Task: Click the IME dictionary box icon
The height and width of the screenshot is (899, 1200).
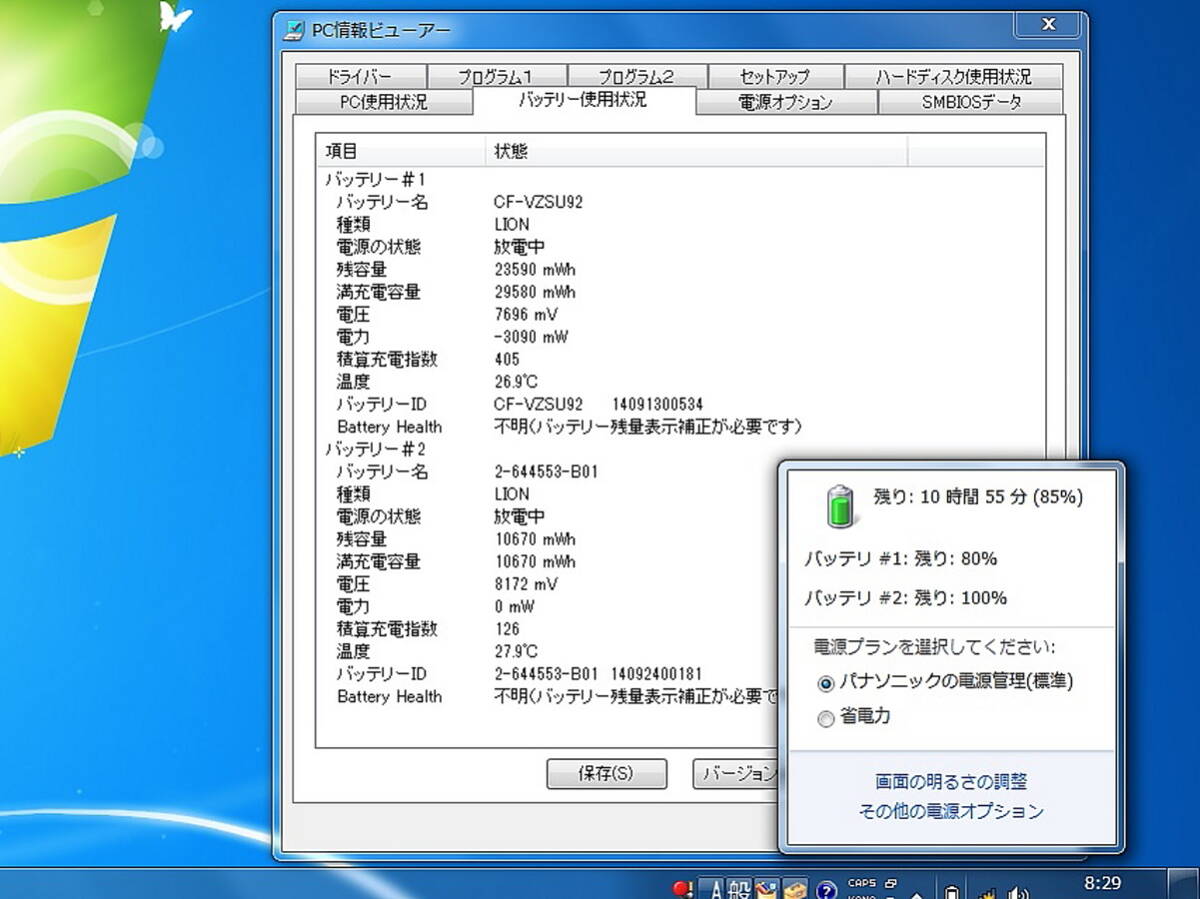Action: tap(796, 888)
